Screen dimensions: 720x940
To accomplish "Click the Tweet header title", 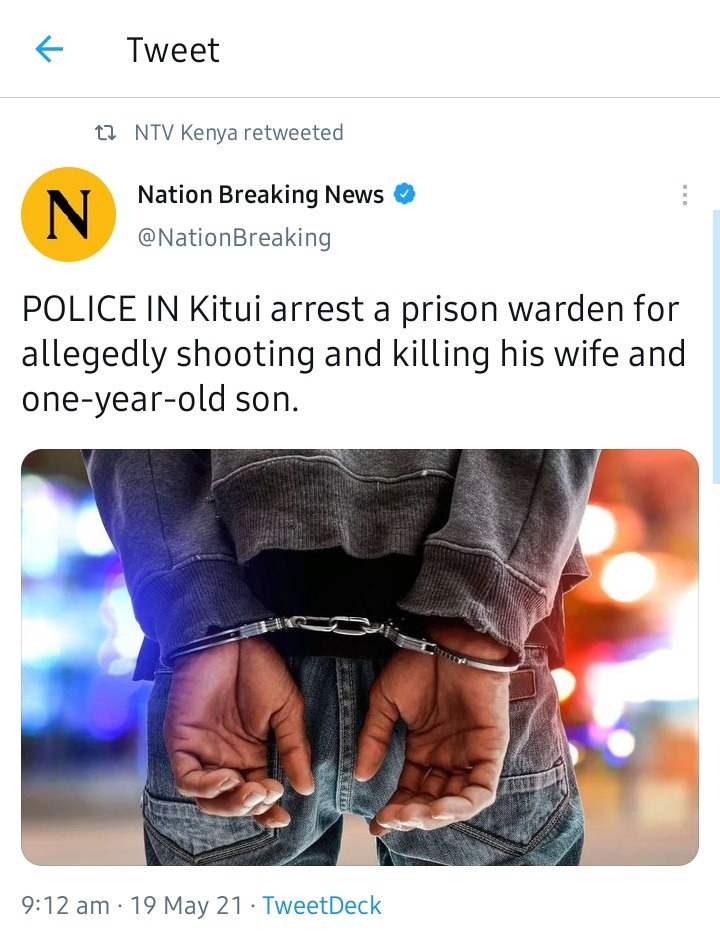I will coord(173,50).
